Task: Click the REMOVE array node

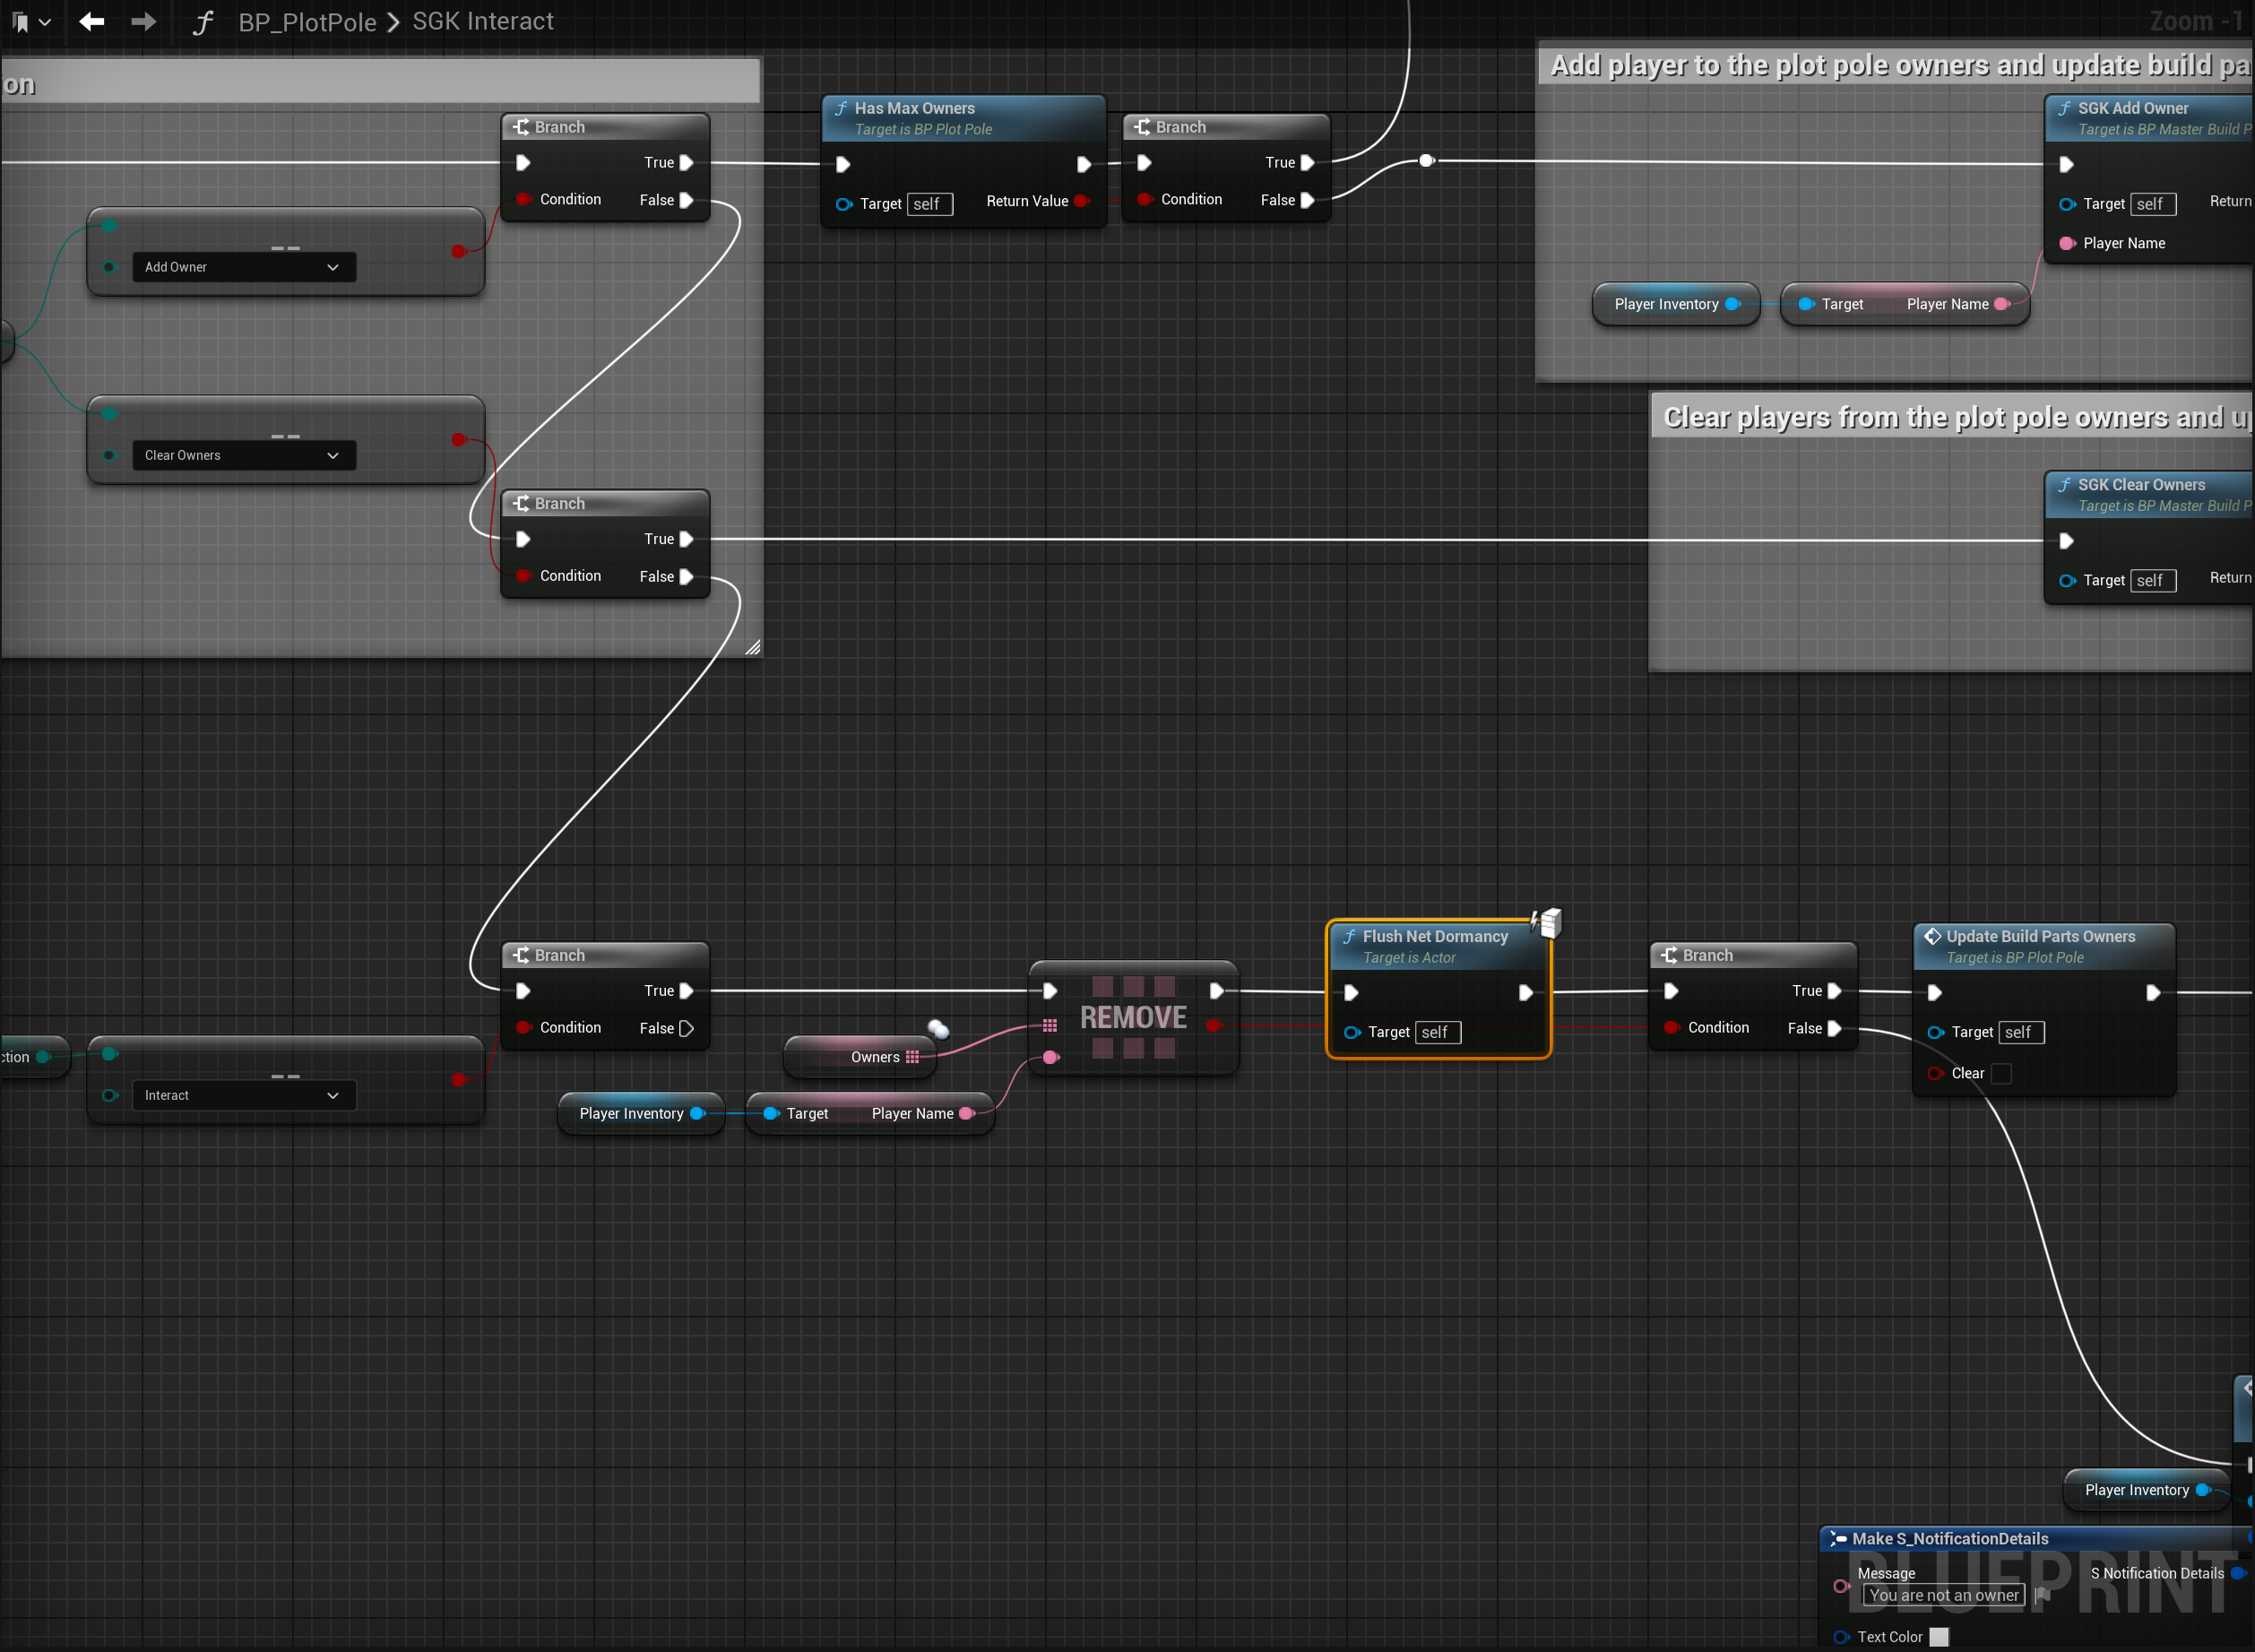Action: tap(1132, 1017)
